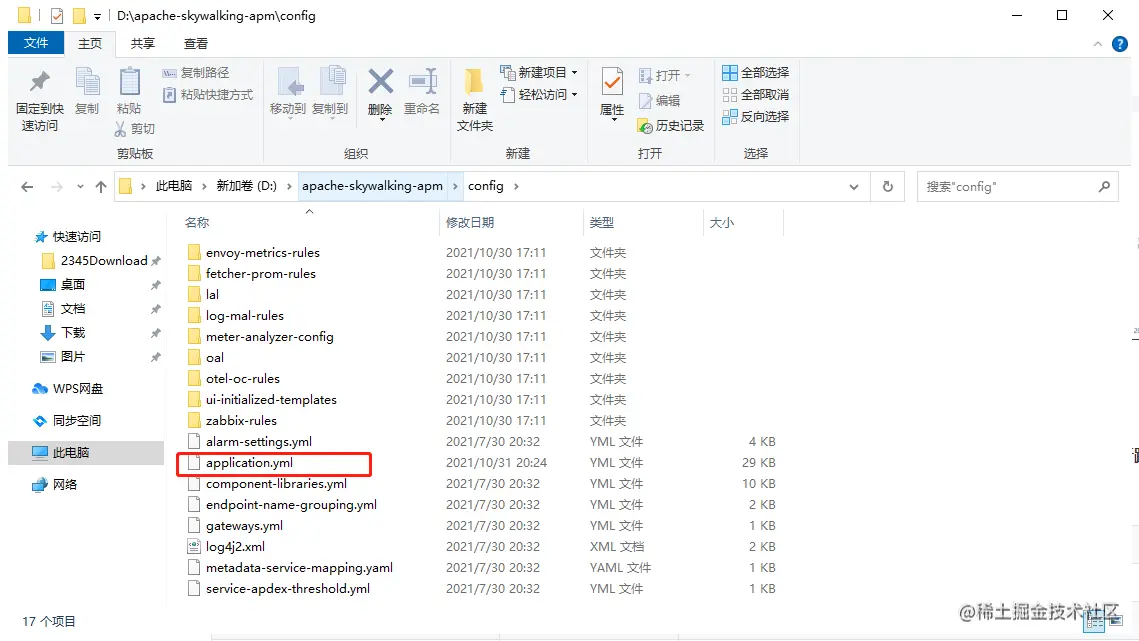Viewport: 1139px width, 641px height.
Task: Select the ui-initialized-templates folder
Action: click(x=271, y=400)
